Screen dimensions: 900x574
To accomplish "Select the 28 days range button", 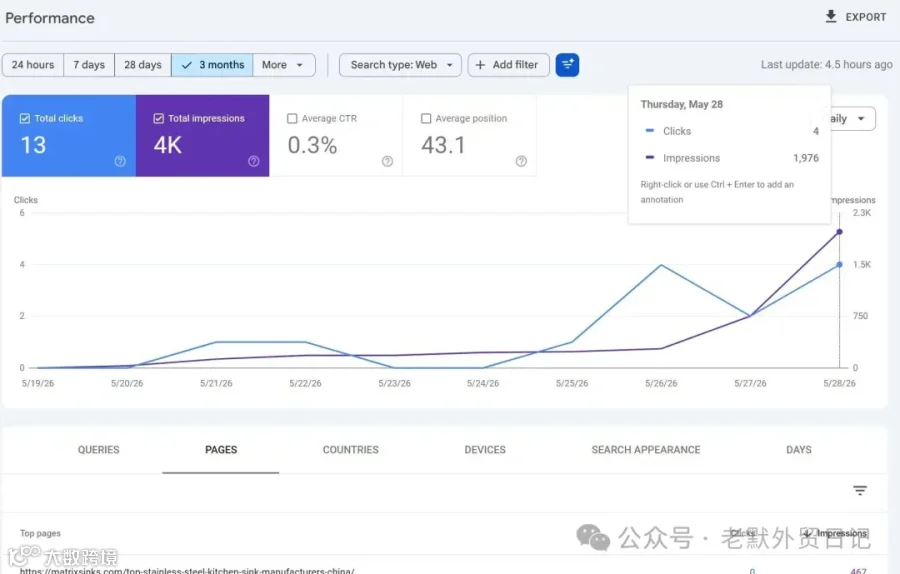I will click(143, 65).
